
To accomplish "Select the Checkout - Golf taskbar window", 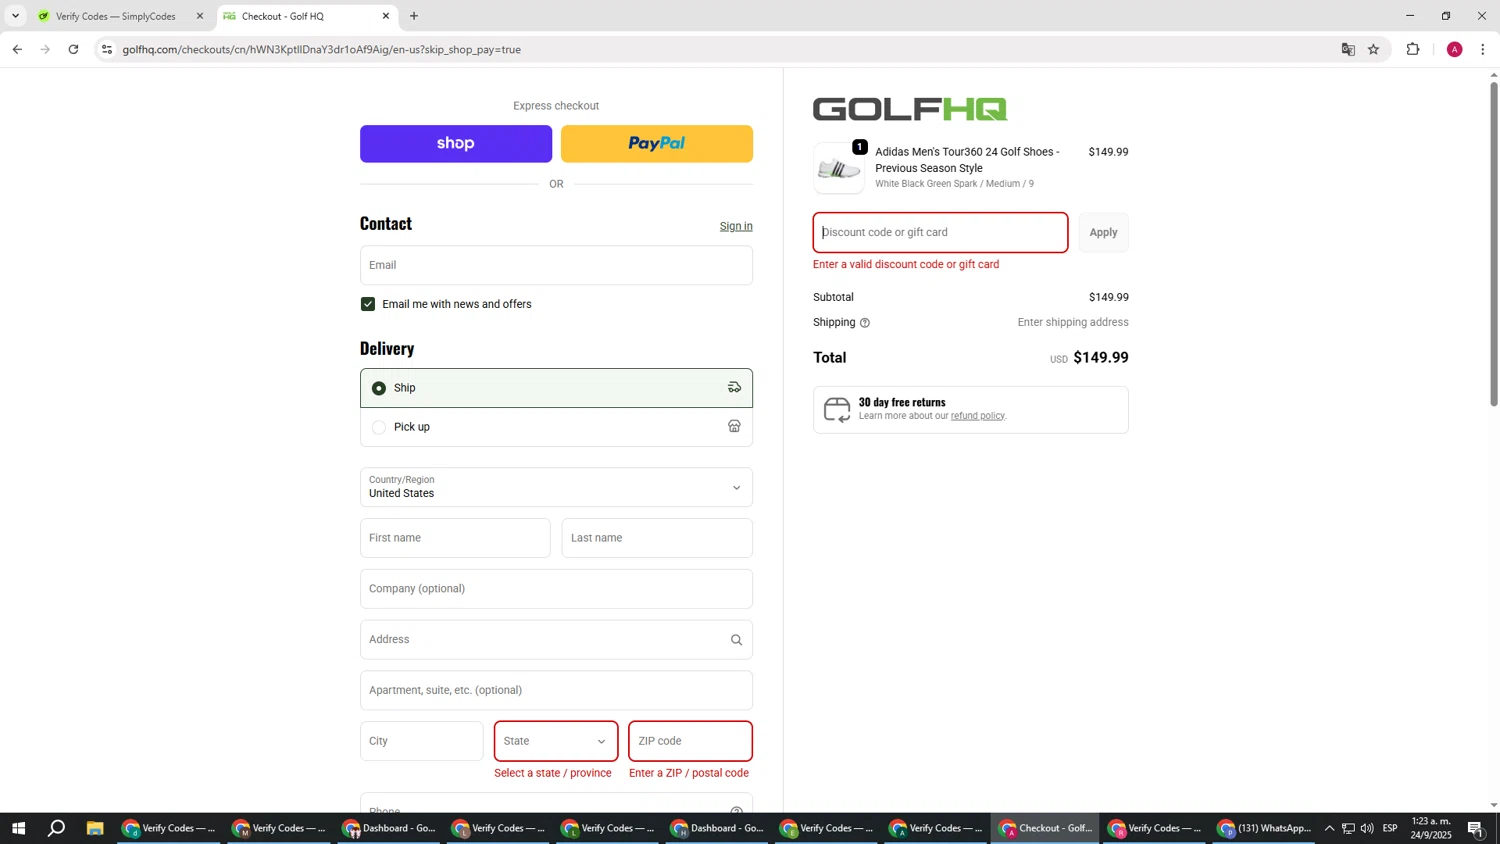I will click(x=1045, y=828).
